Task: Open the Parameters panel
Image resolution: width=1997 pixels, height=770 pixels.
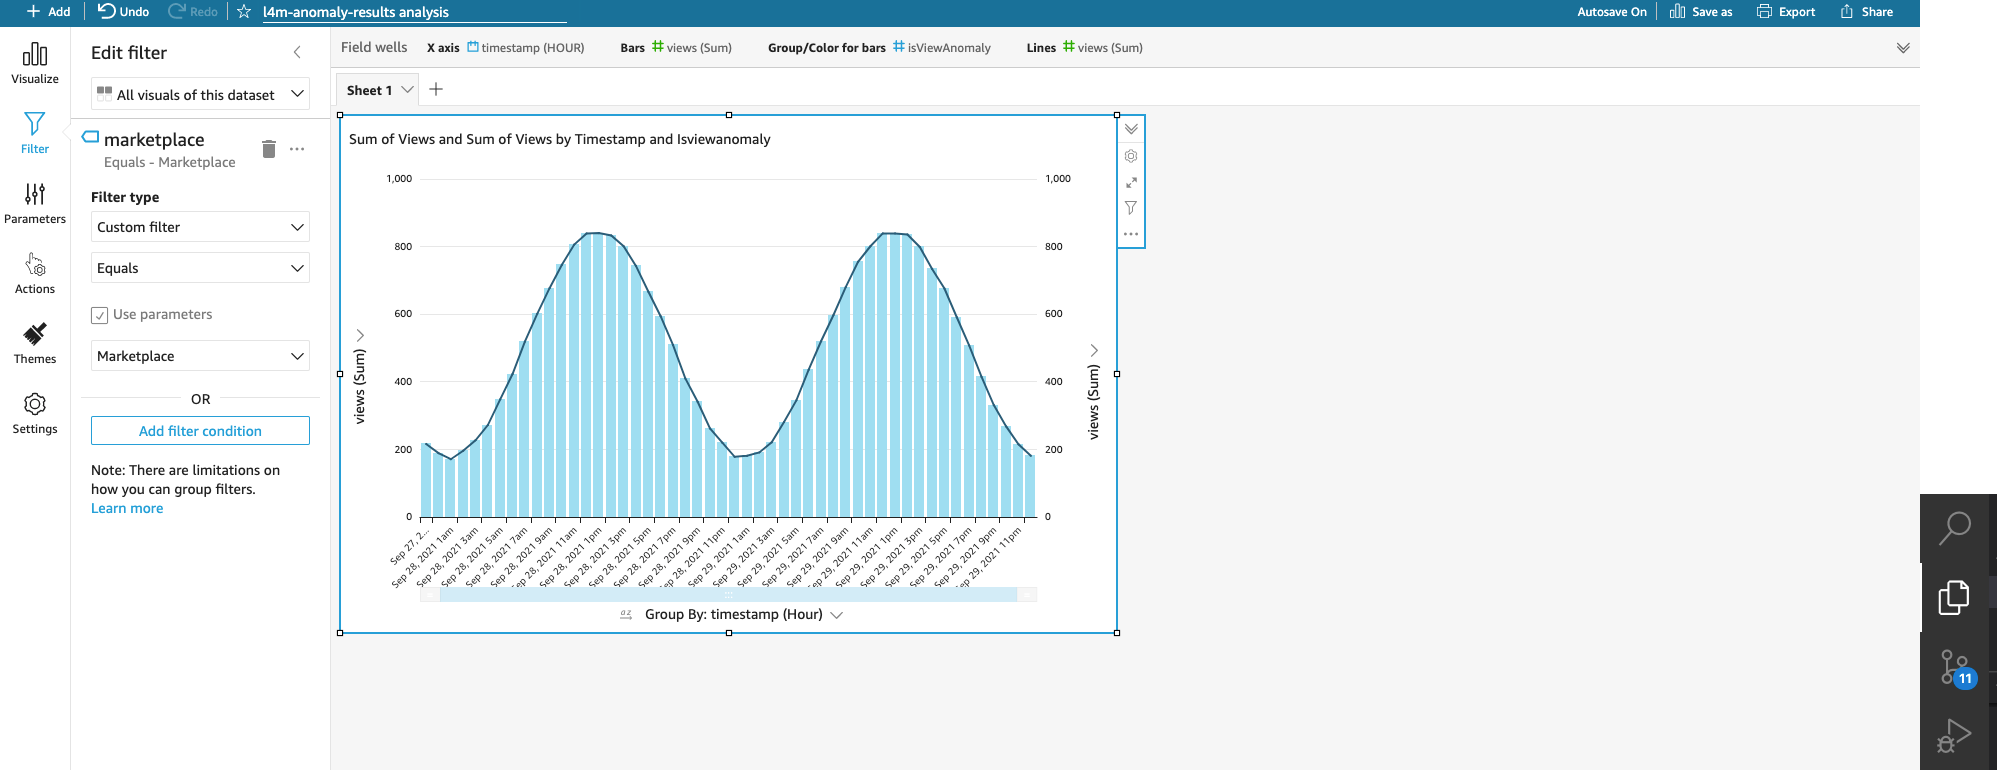Action: (35, 203)
